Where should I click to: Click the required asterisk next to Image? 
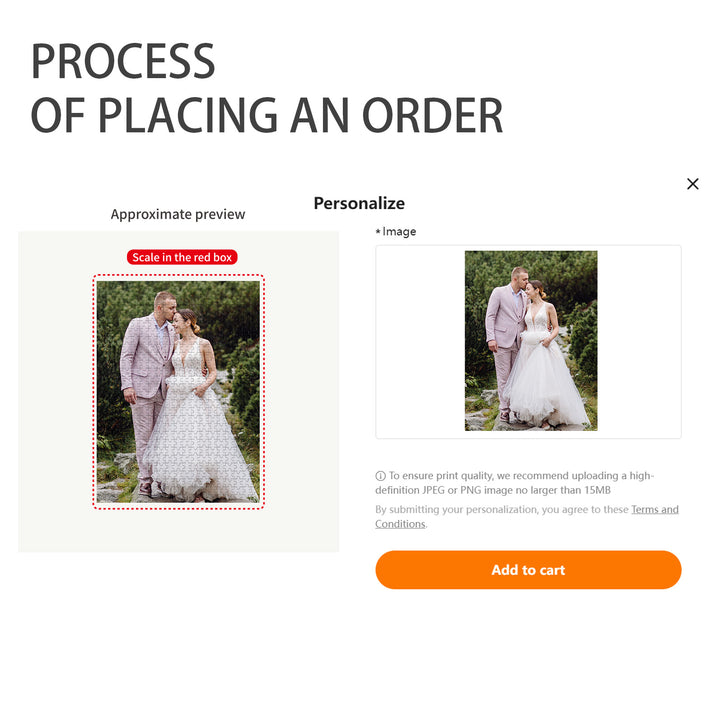click(x=378, y=231)
